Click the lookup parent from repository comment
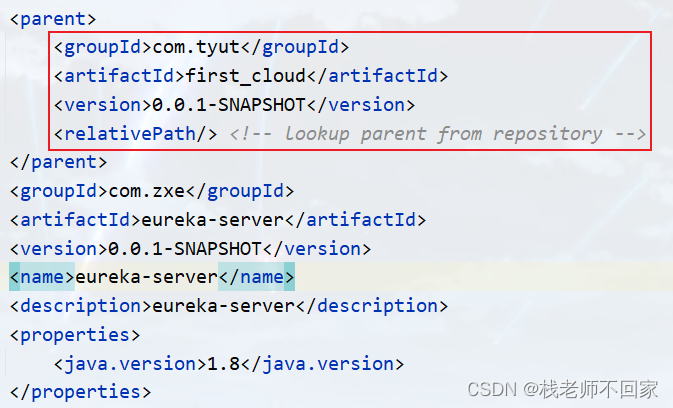This screenshot has height=408, width=673. pos(438,134)
